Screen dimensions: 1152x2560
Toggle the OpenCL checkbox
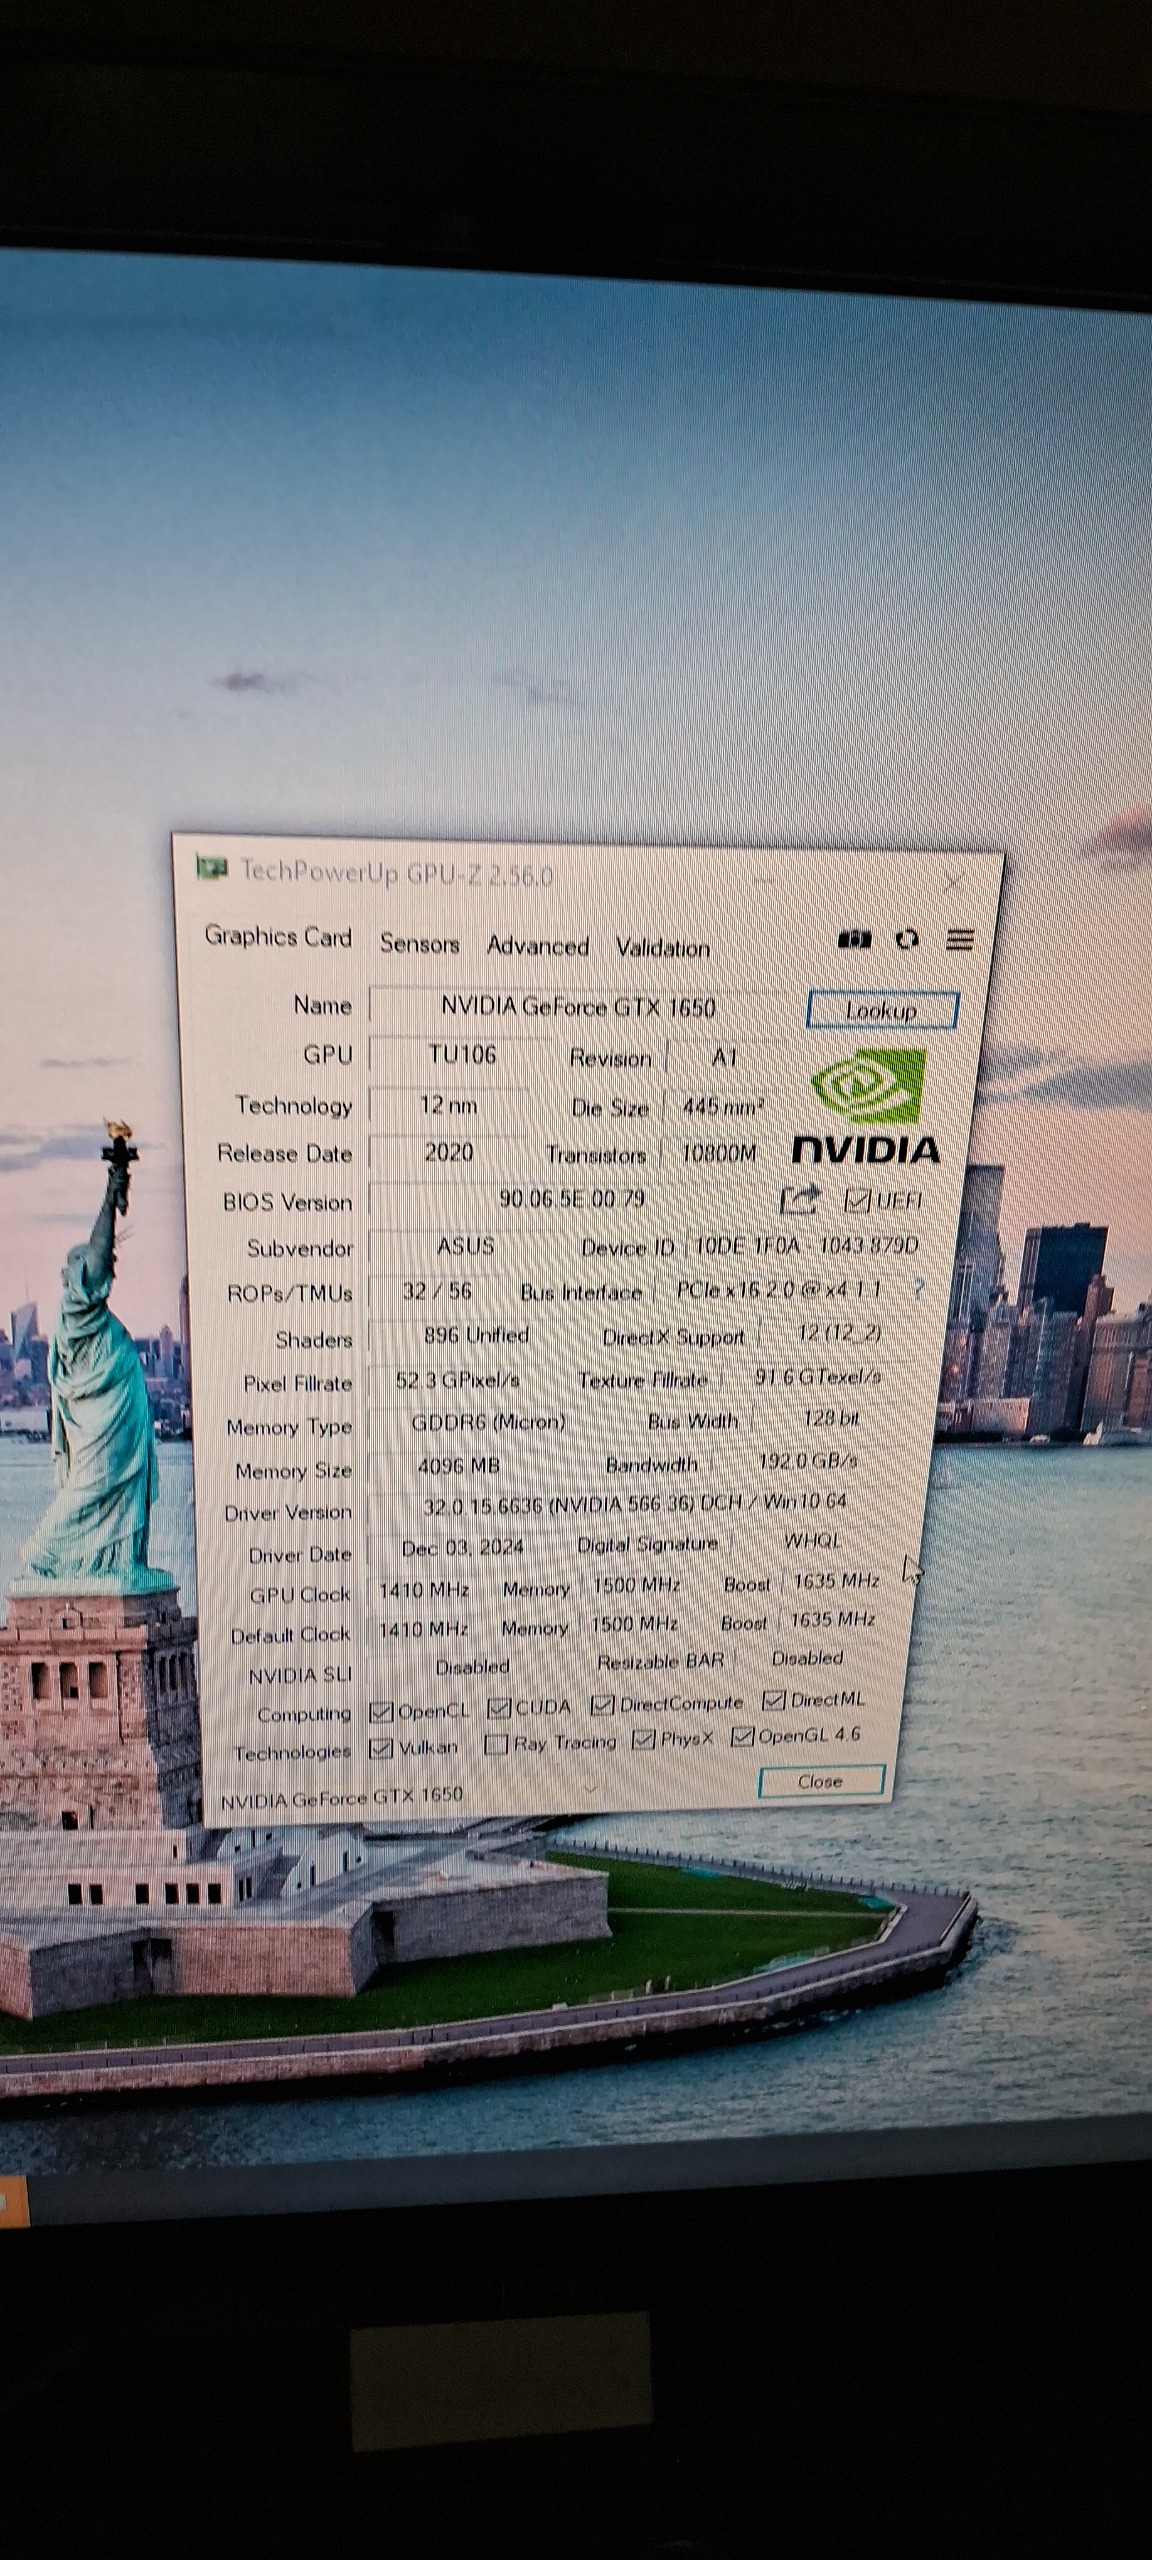coord(381,1712)
